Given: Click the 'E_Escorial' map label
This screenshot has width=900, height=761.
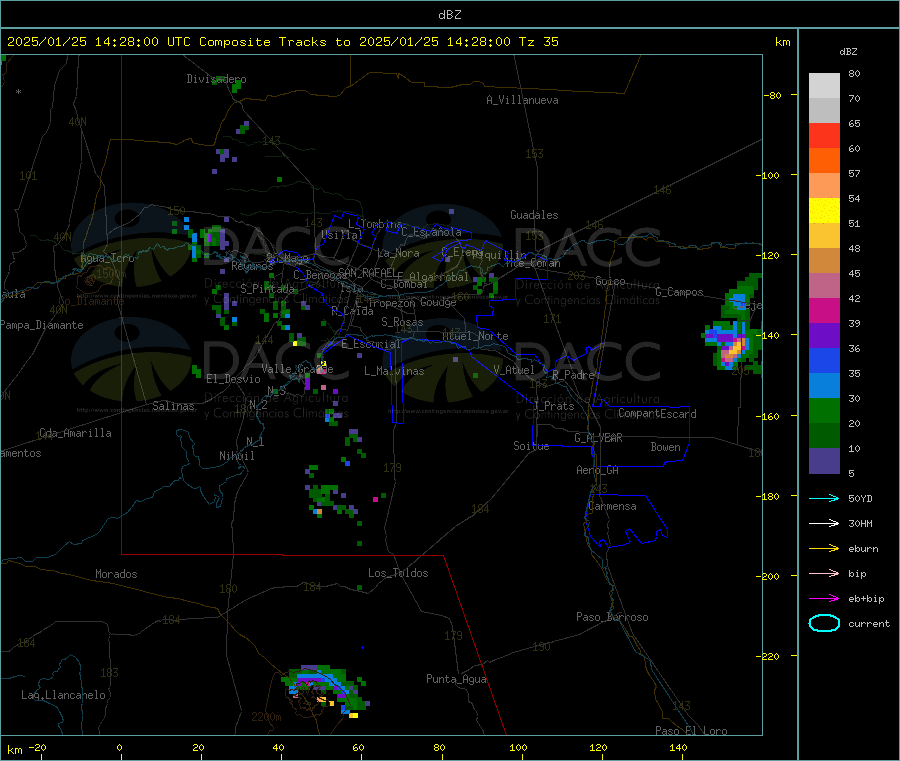Looking at the screenshot, I should pyautogui.click(x=371, y=344).
